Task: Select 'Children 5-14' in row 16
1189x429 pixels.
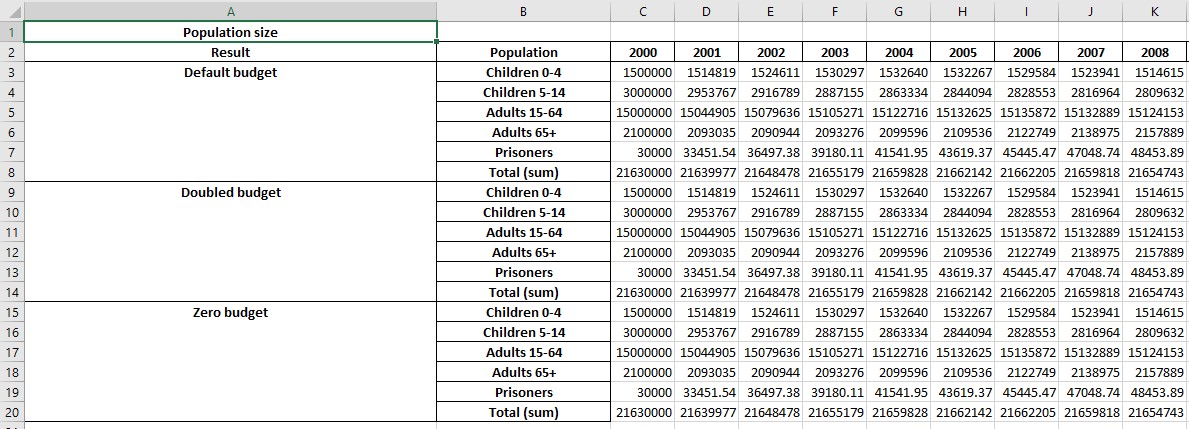Action: pyautogui.click(x=523, y=332)
